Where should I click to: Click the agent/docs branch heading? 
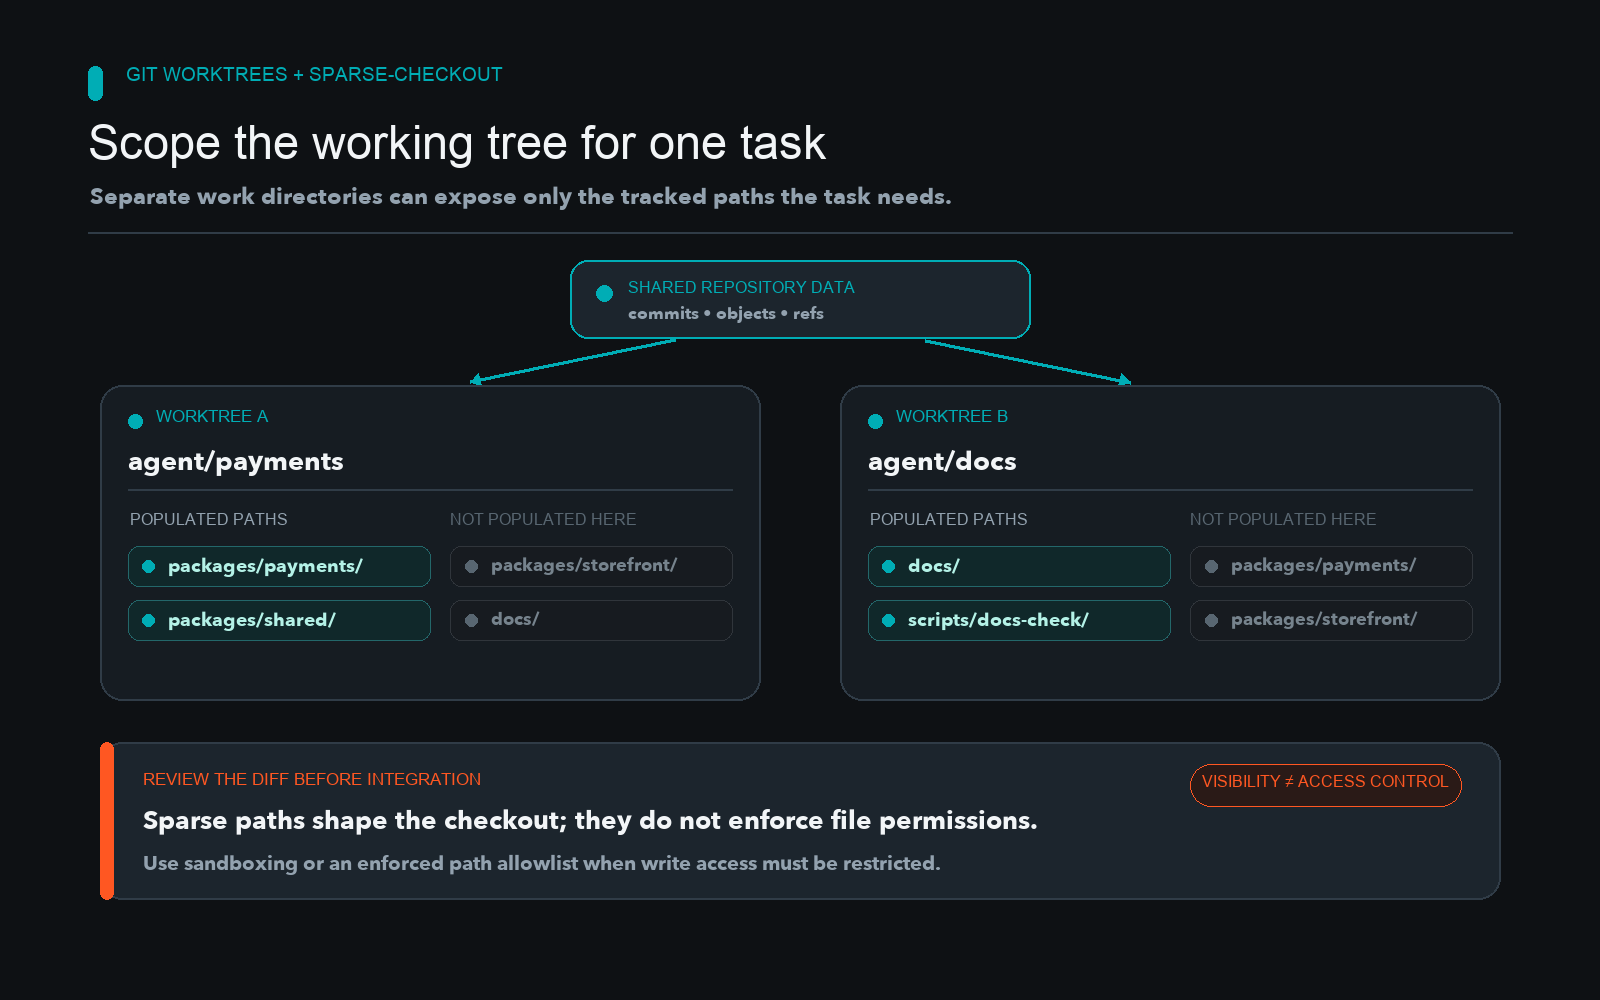[x=942, y=462]
